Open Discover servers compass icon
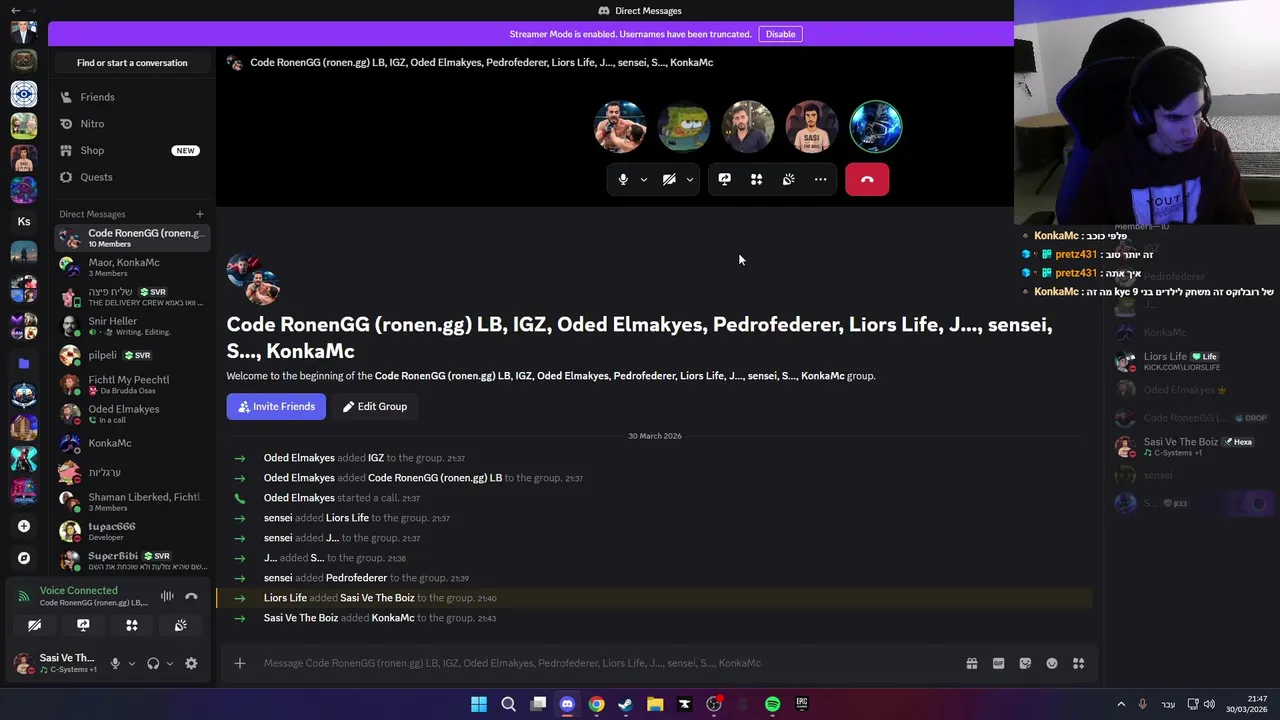This screenshot has width=1280, height=720. coord(24,558)
